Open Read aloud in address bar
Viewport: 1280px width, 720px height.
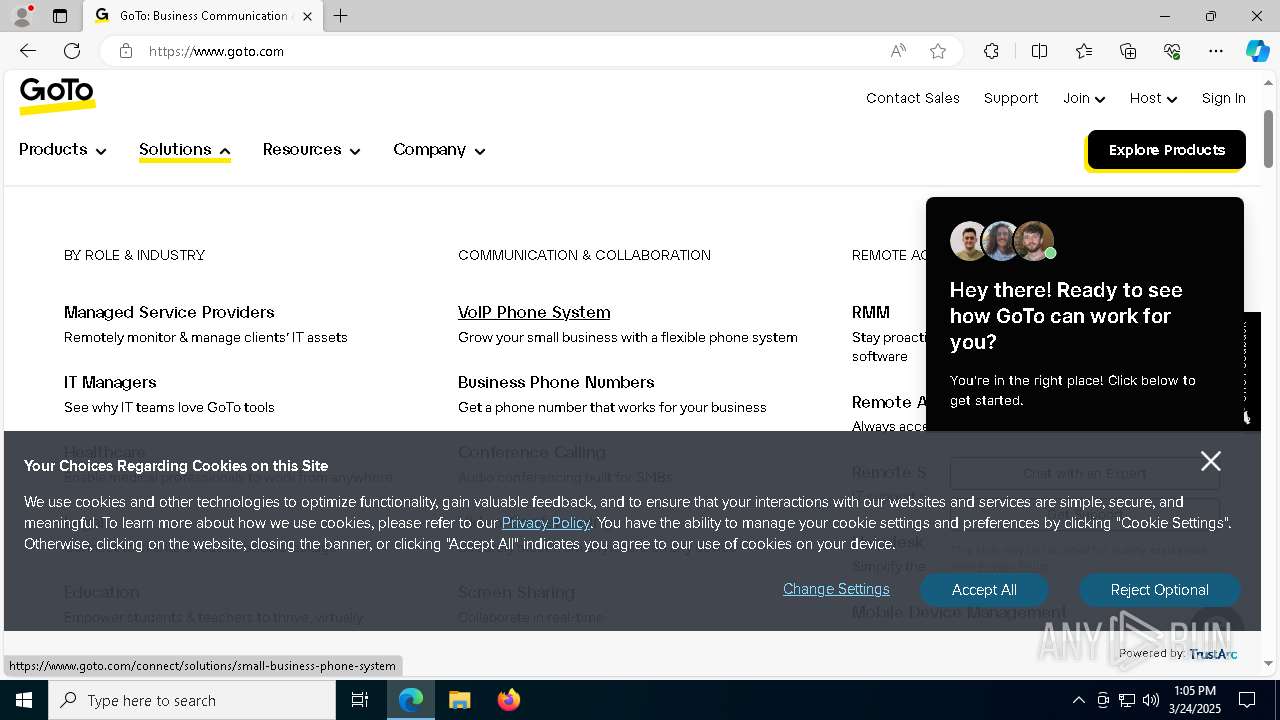(x=898, y=51)
